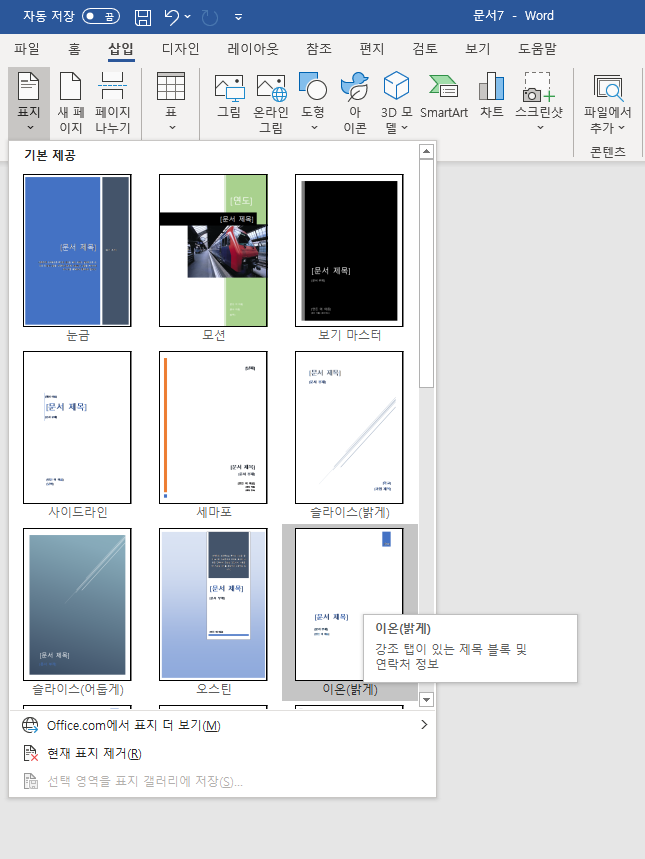
Task: Choose the 슬라이스(밝게) cover thumbnail
Action: (x=349, y=427)
